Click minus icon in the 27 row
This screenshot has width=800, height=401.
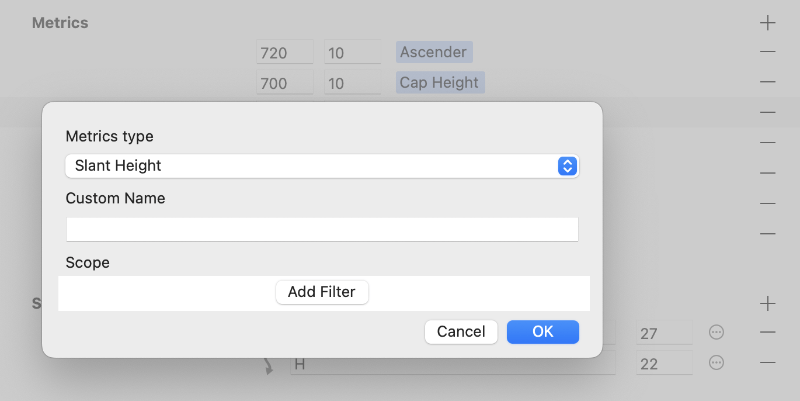tap(767, 333)
